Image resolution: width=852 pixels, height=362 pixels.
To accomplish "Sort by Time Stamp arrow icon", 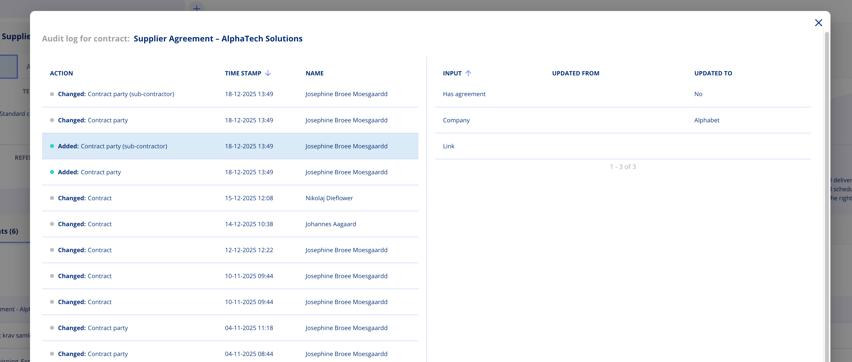I will coord(268,73).
